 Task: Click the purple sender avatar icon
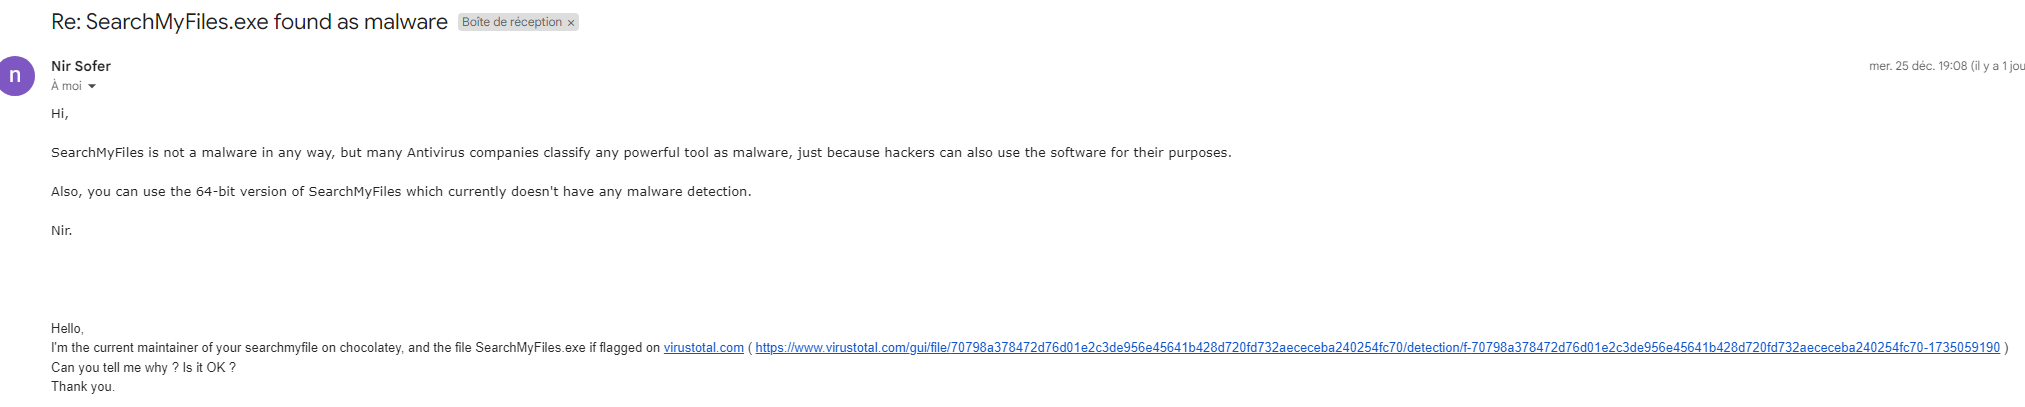15,76
